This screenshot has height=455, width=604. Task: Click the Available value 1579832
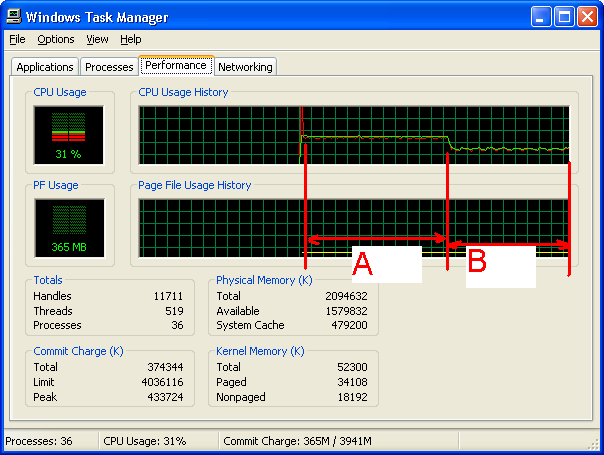pos(346,311)
